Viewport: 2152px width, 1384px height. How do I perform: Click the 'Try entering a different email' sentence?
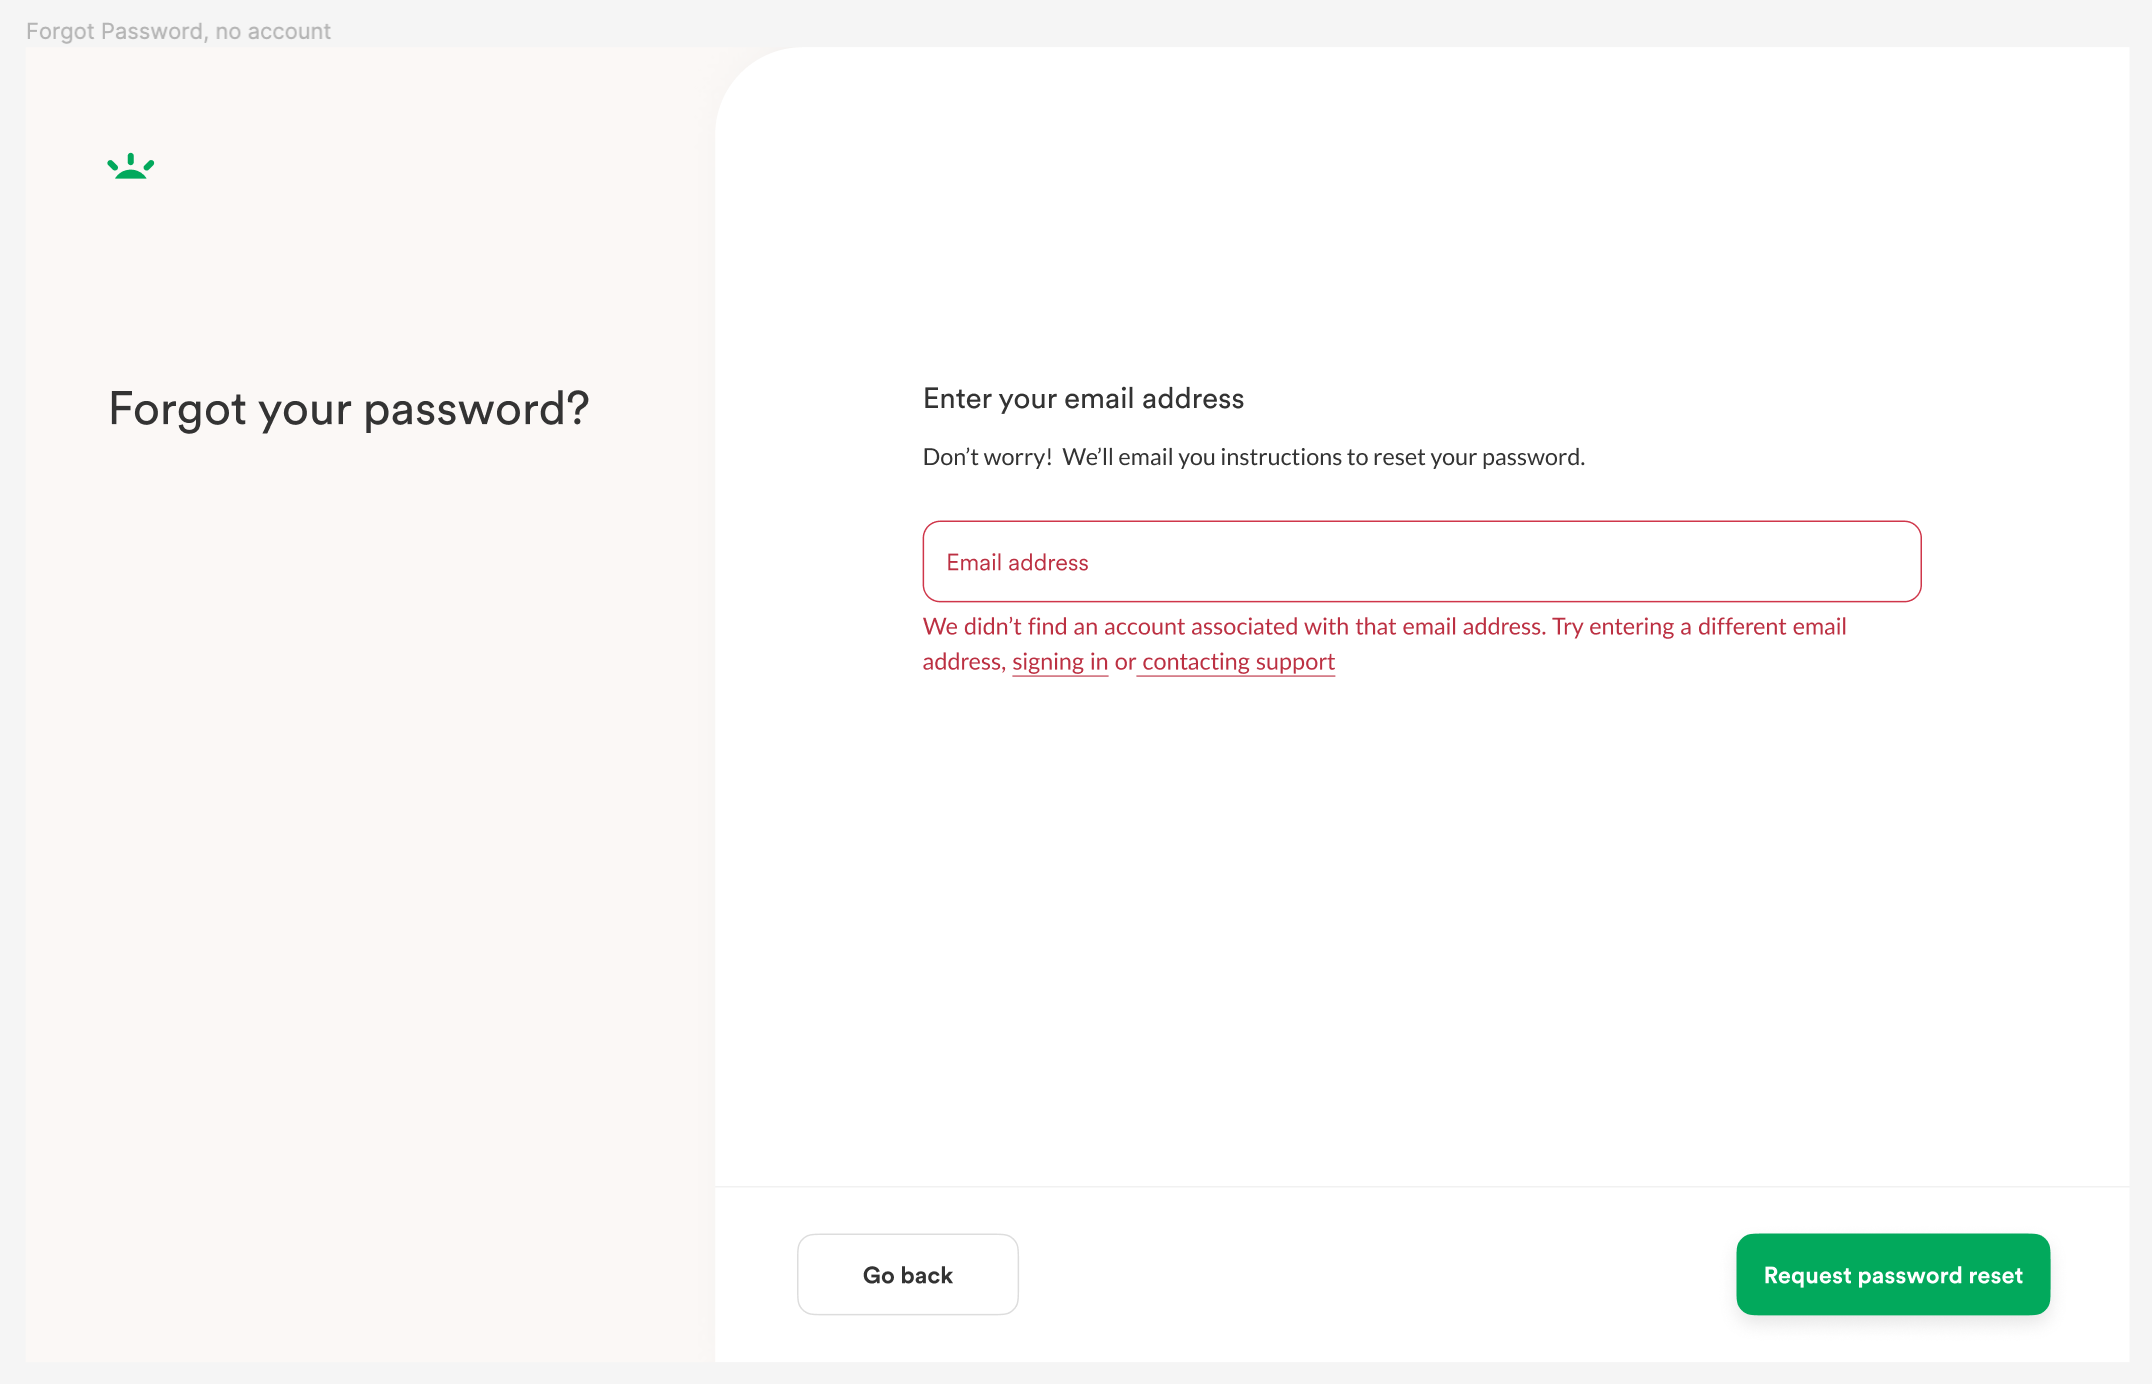[x=1699, y=627]
